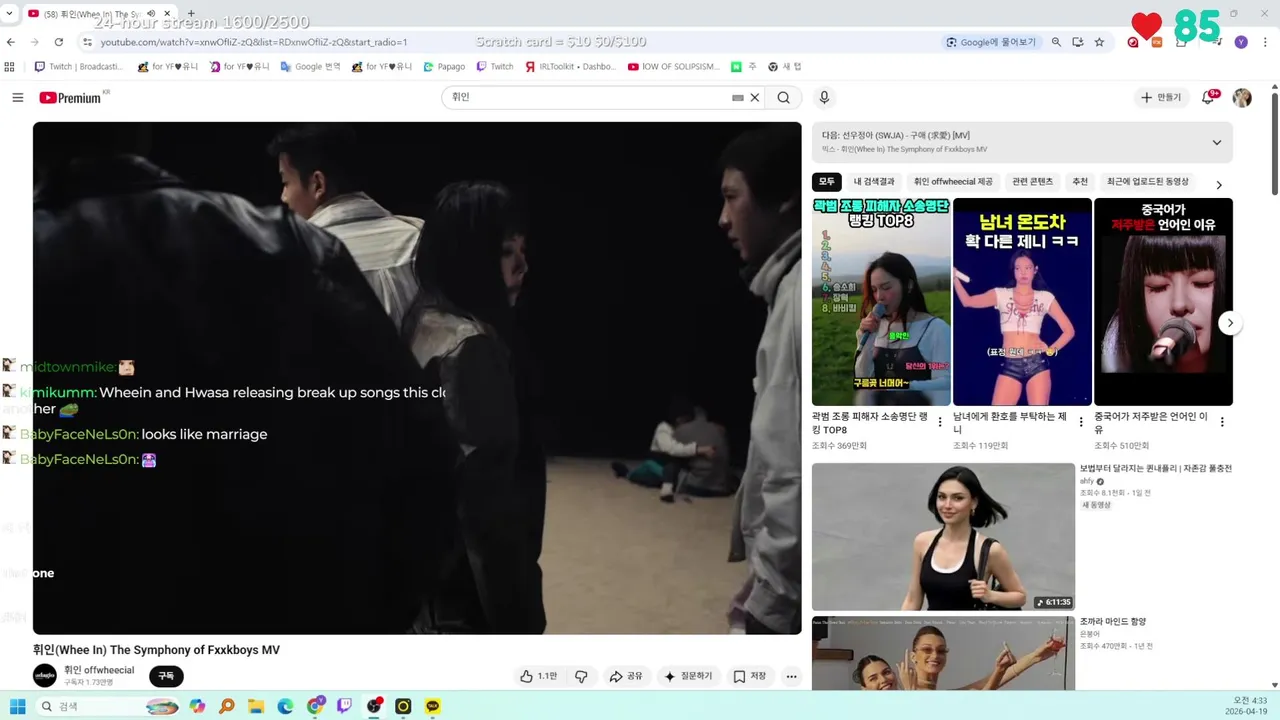
Task: Open File Explorer from the taskbar
Action: click(x=255, y=706)
